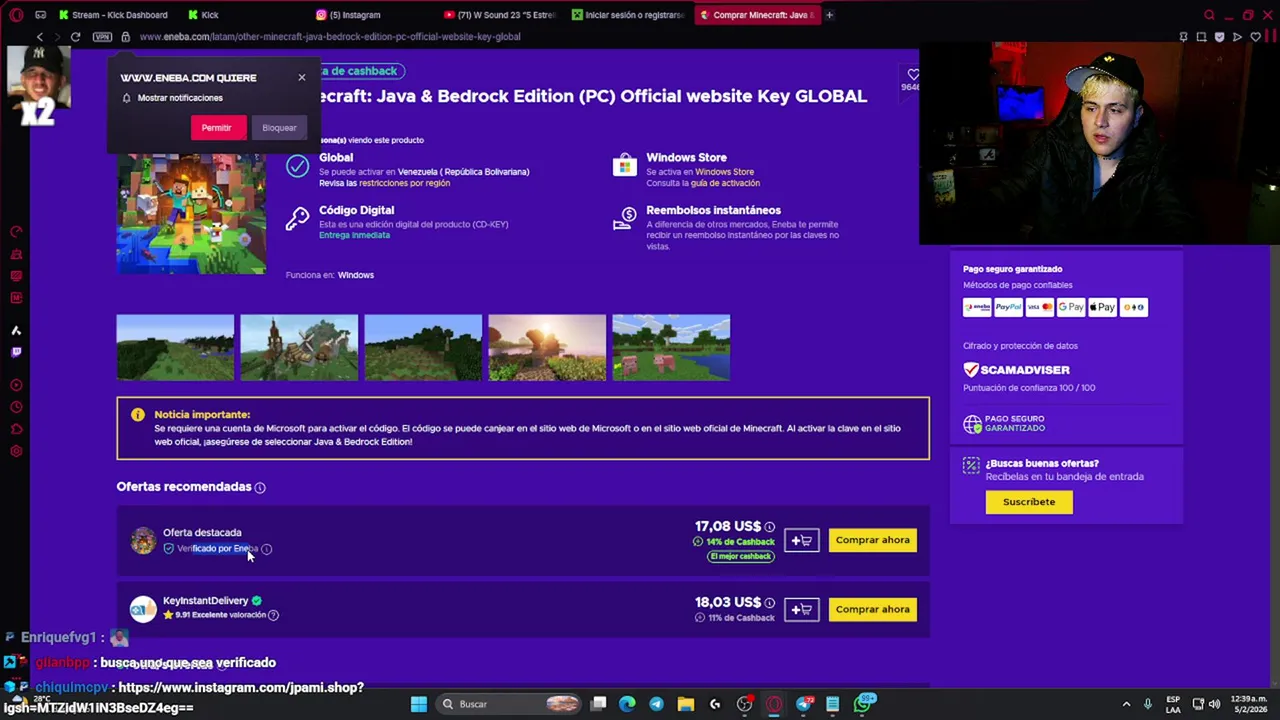Open the sidebar settings hexagon icon
This screenshot has width=1280, height=720.
coord(16,451)
